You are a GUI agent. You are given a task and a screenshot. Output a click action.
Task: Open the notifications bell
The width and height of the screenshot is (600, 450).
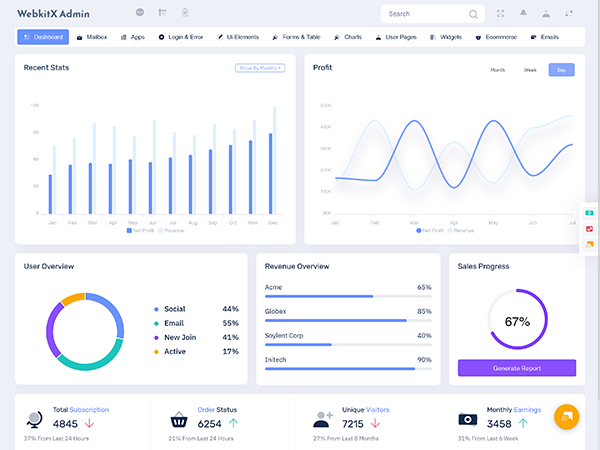[x=522, y=14]
